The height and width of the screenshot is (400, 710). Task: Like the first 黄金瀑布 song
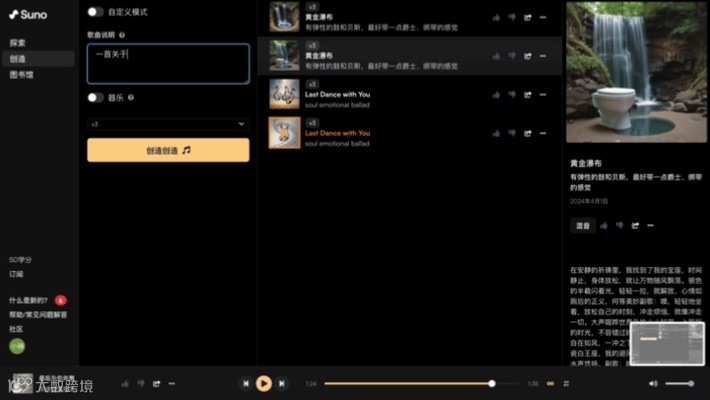(x=496, y=17)
